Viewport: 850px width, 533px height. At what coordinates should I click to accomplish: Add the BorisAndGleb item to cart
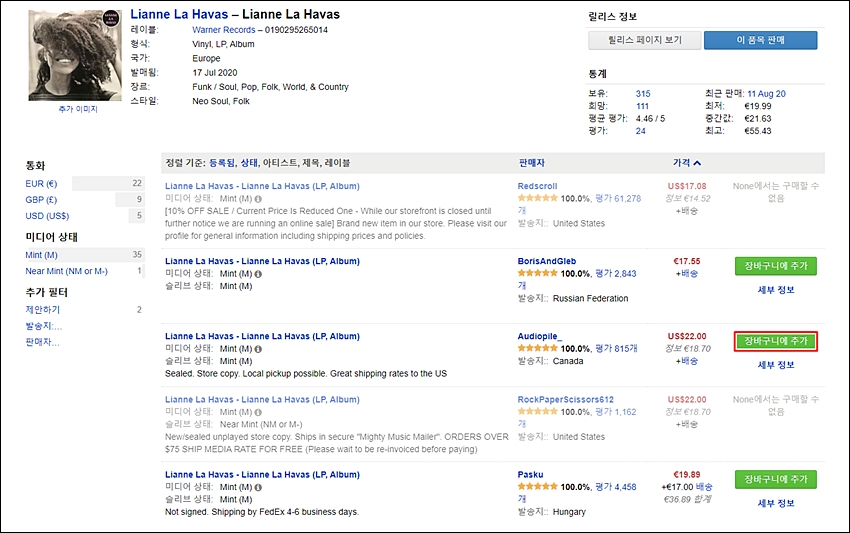pyautogui.click(x=776, y=266)
